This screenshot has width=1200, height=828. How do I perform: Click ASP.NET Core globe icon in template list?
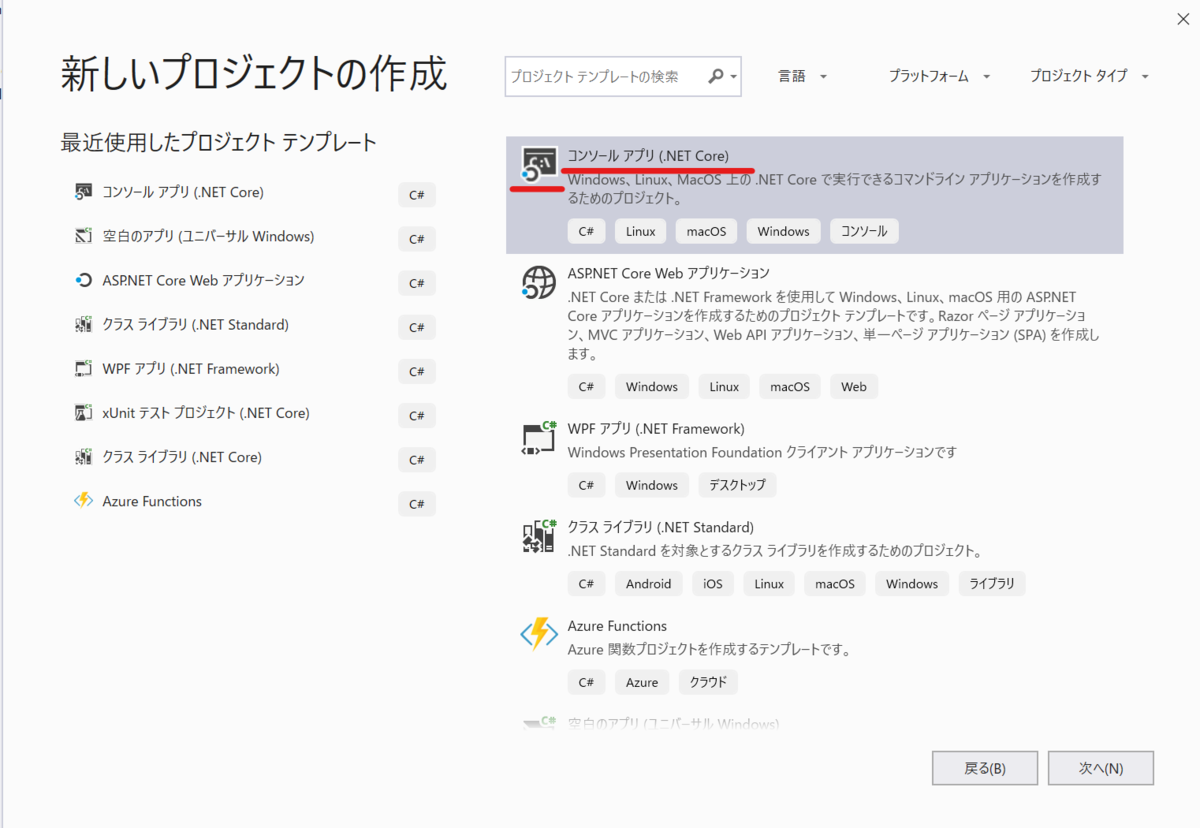(538, 282)
